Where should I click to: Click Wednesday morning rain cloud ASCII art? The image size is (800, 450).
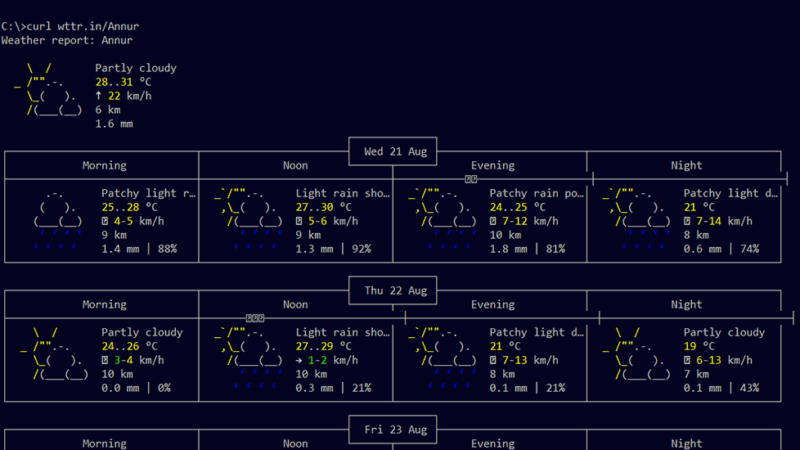(x=58, y=220)
